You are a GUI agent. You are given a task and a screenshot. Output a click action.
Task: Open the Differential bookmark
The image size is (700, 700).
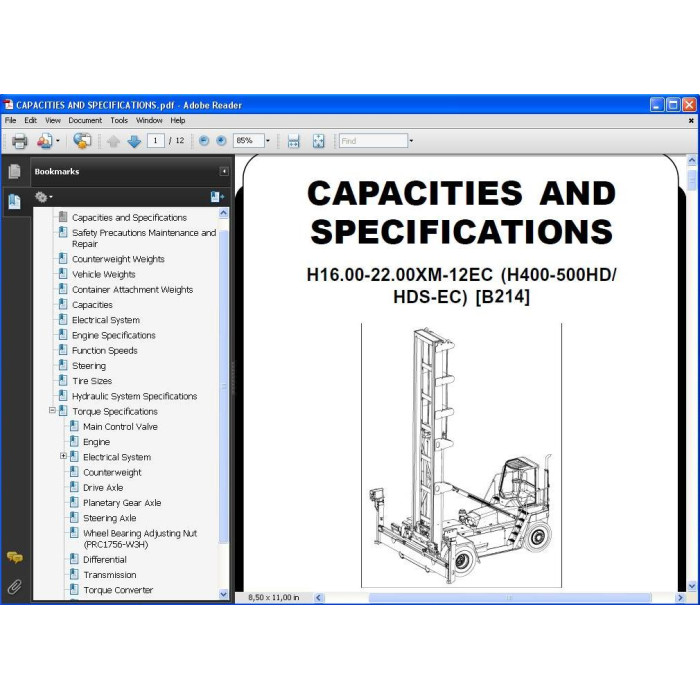pos(105,559)
